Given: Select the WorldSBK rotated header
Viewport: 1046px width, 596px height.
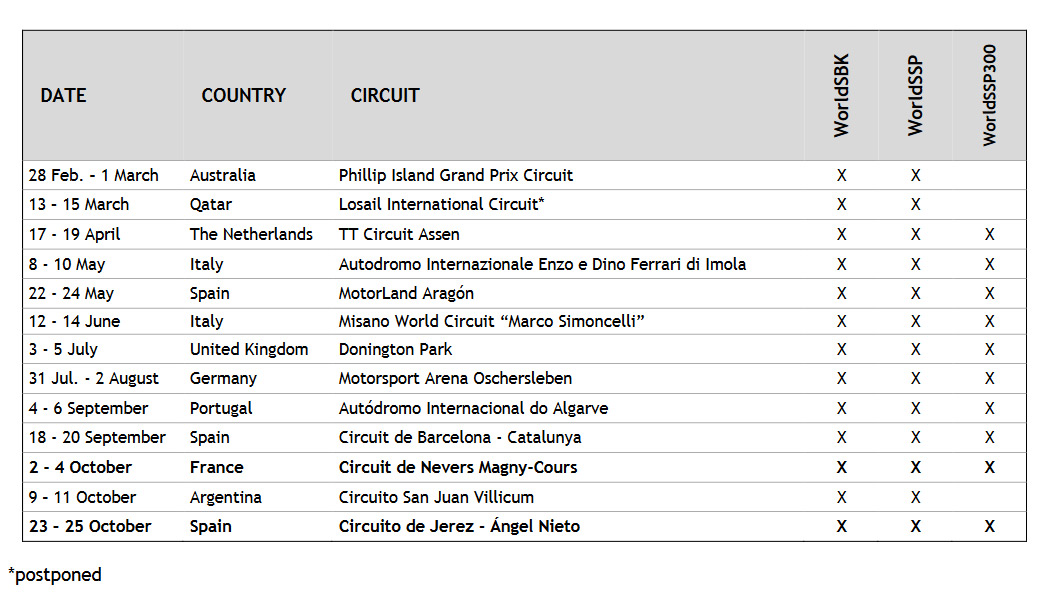Looking at the screenshot, I should (841, 95).
